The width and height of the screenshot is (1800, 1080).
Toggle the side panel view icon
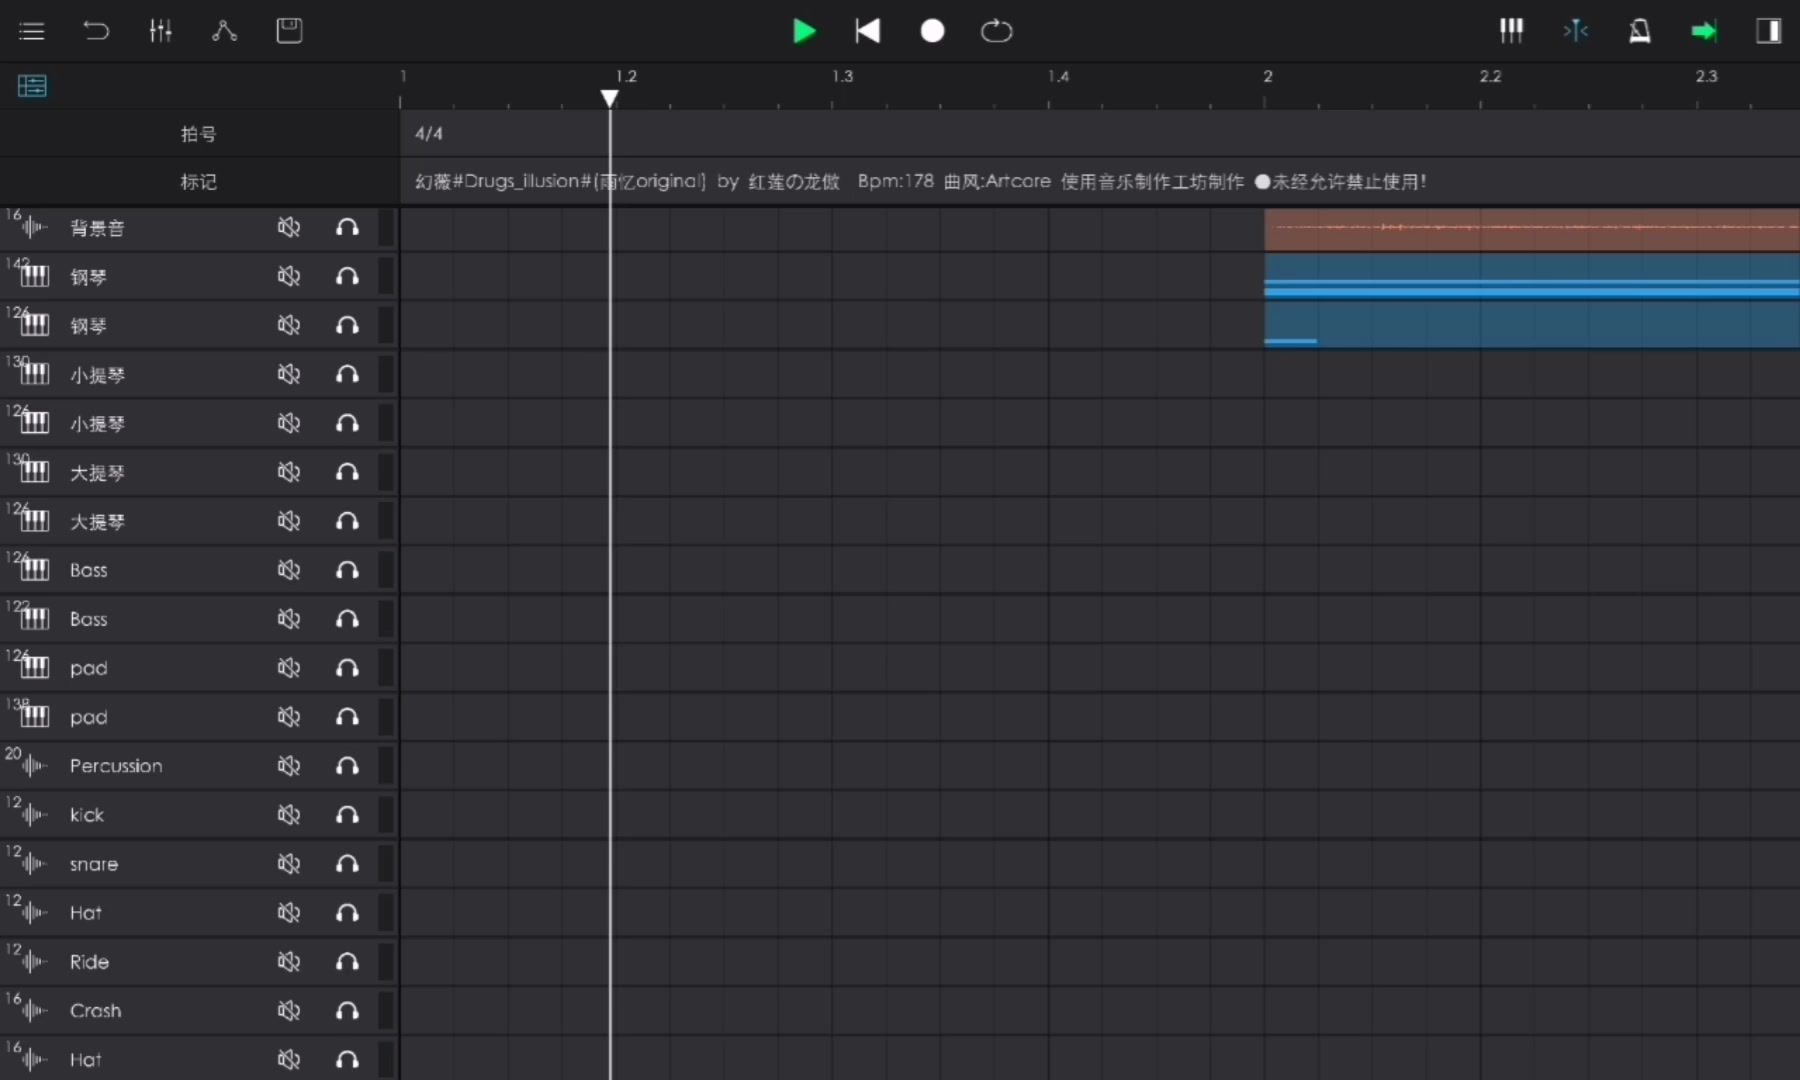[x=1768, y=31]
